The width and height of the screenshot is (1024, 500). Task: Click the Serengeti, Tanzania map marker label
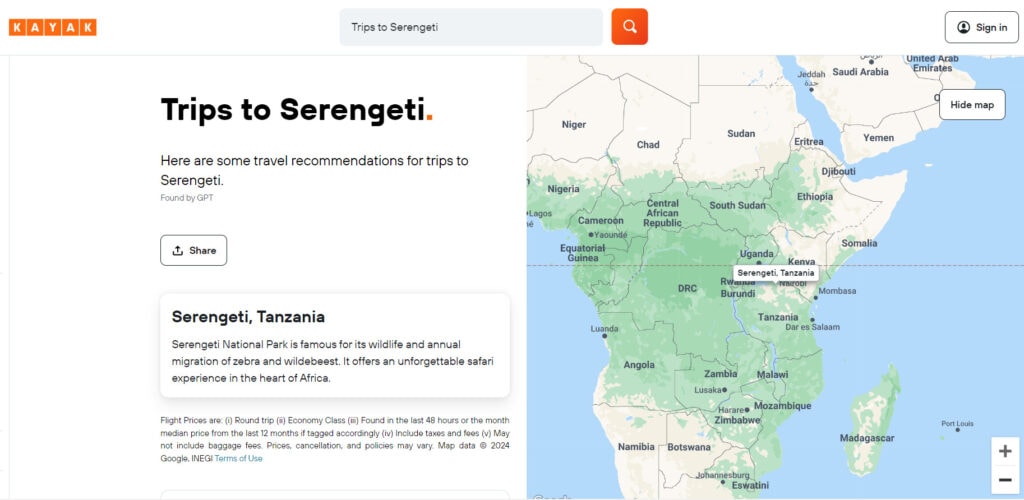click(776, 273)
